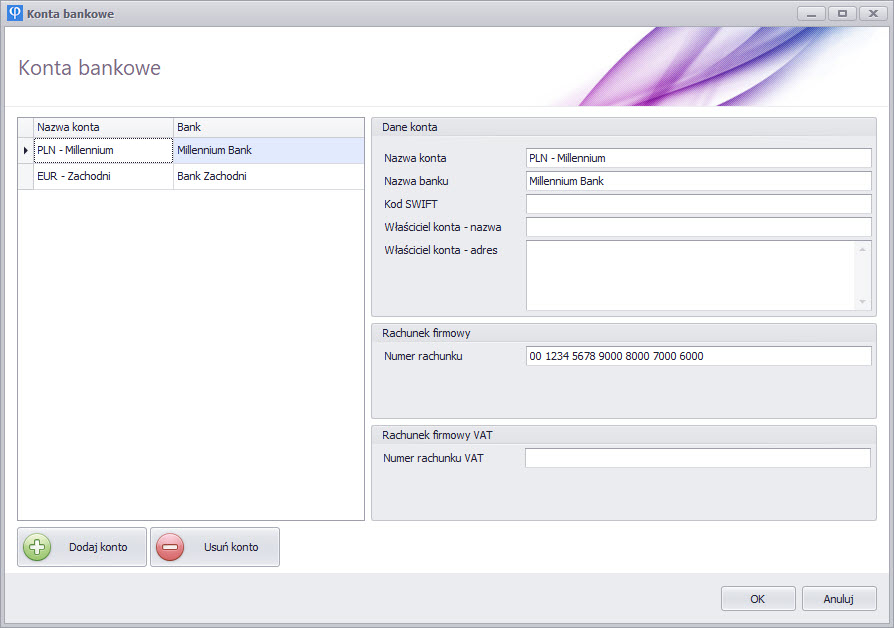The image size is (894, 628).
Task: Click the row indicator arrow for PLN - Millennium
Action: (x=25, y=150)
